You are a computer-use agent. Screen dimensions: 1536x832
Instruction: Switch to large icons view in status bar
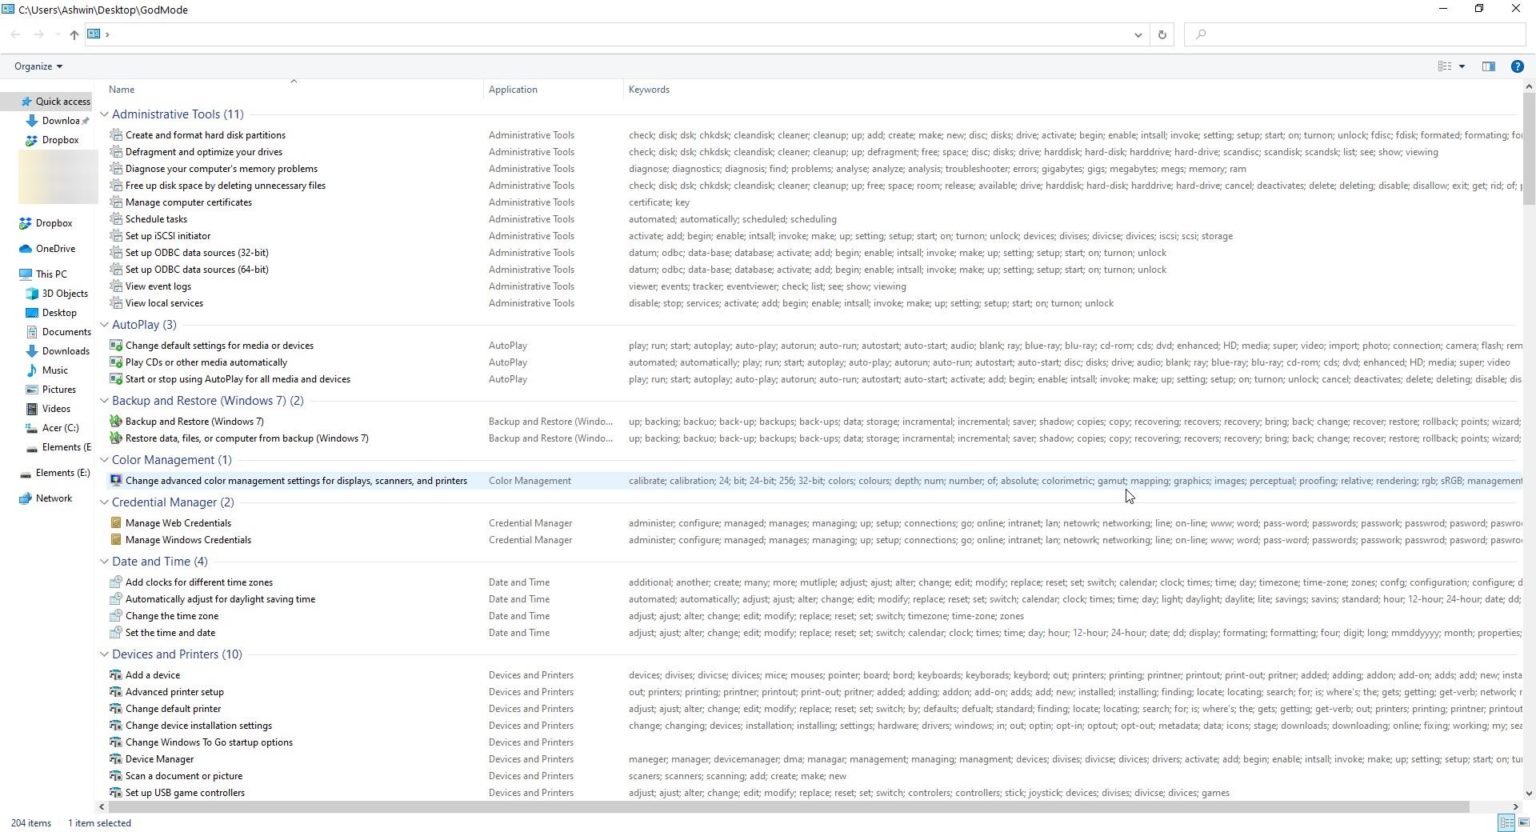[x=1525, y=823]
